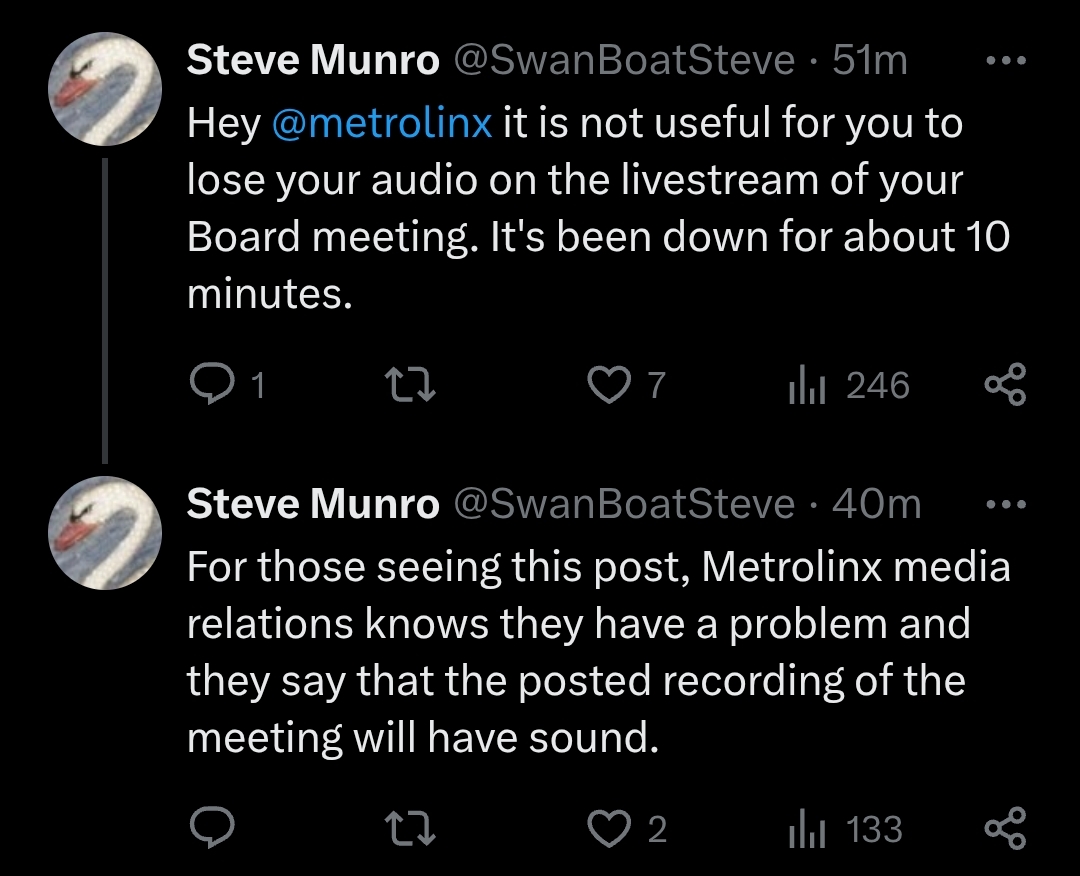Reply to the second tweet about media relations
The image size is (1080, 876).
[212, 829]
